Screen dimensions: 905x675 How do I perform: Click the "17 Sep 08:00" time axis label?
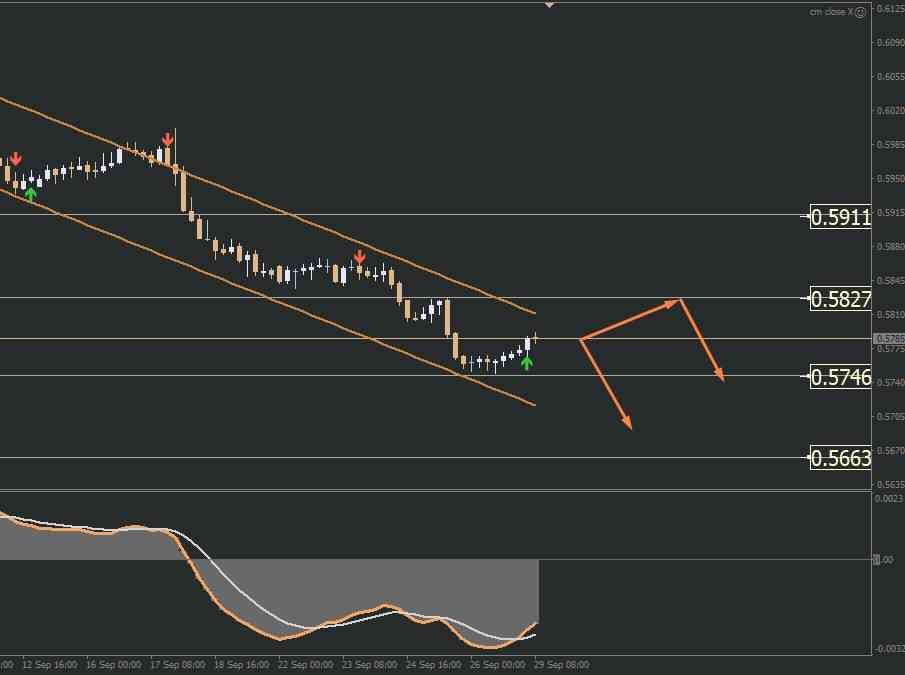point(177,665)
